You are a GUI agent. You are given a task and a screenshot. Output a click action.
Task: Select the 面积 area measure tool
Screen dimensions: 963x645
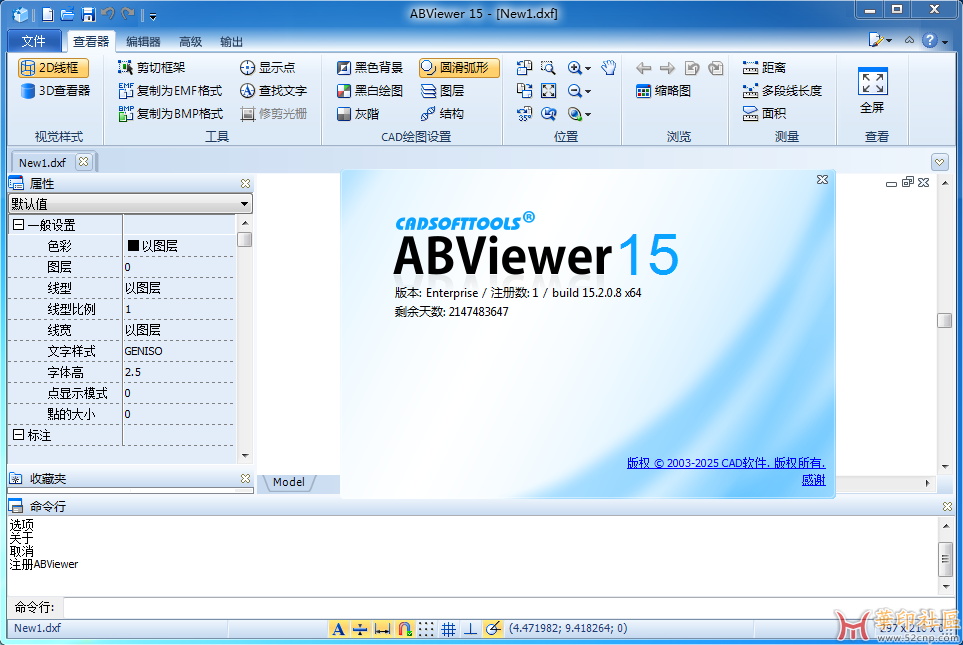[764, 114]
